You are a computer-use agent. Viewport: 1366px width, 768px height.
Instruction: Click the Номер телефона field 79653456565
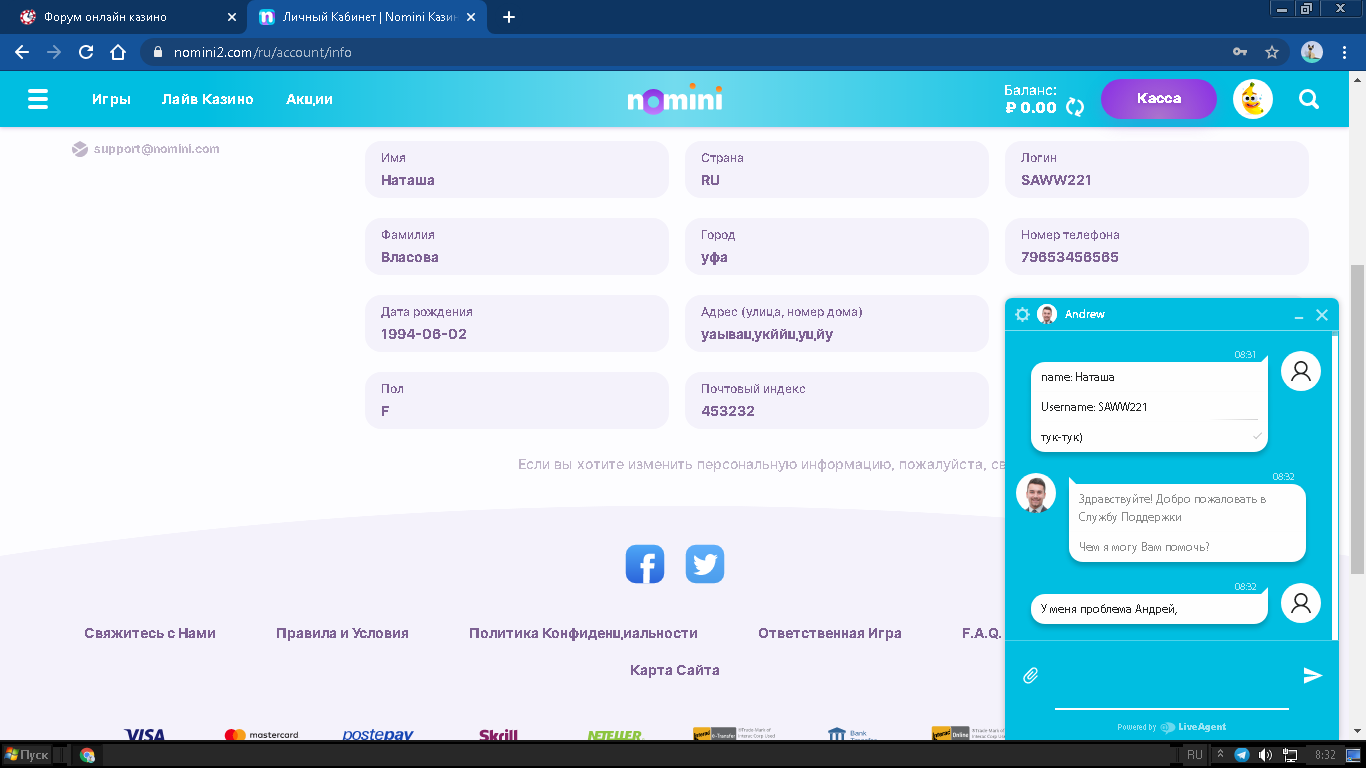tap(1157, 246)
